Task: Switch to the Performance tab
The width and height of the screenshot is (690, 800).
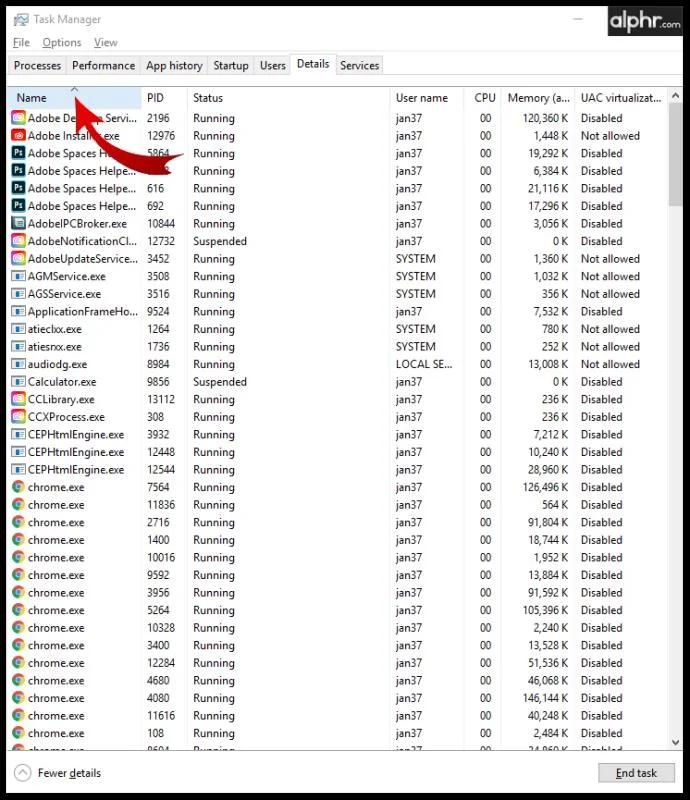Action: [104, 66]
